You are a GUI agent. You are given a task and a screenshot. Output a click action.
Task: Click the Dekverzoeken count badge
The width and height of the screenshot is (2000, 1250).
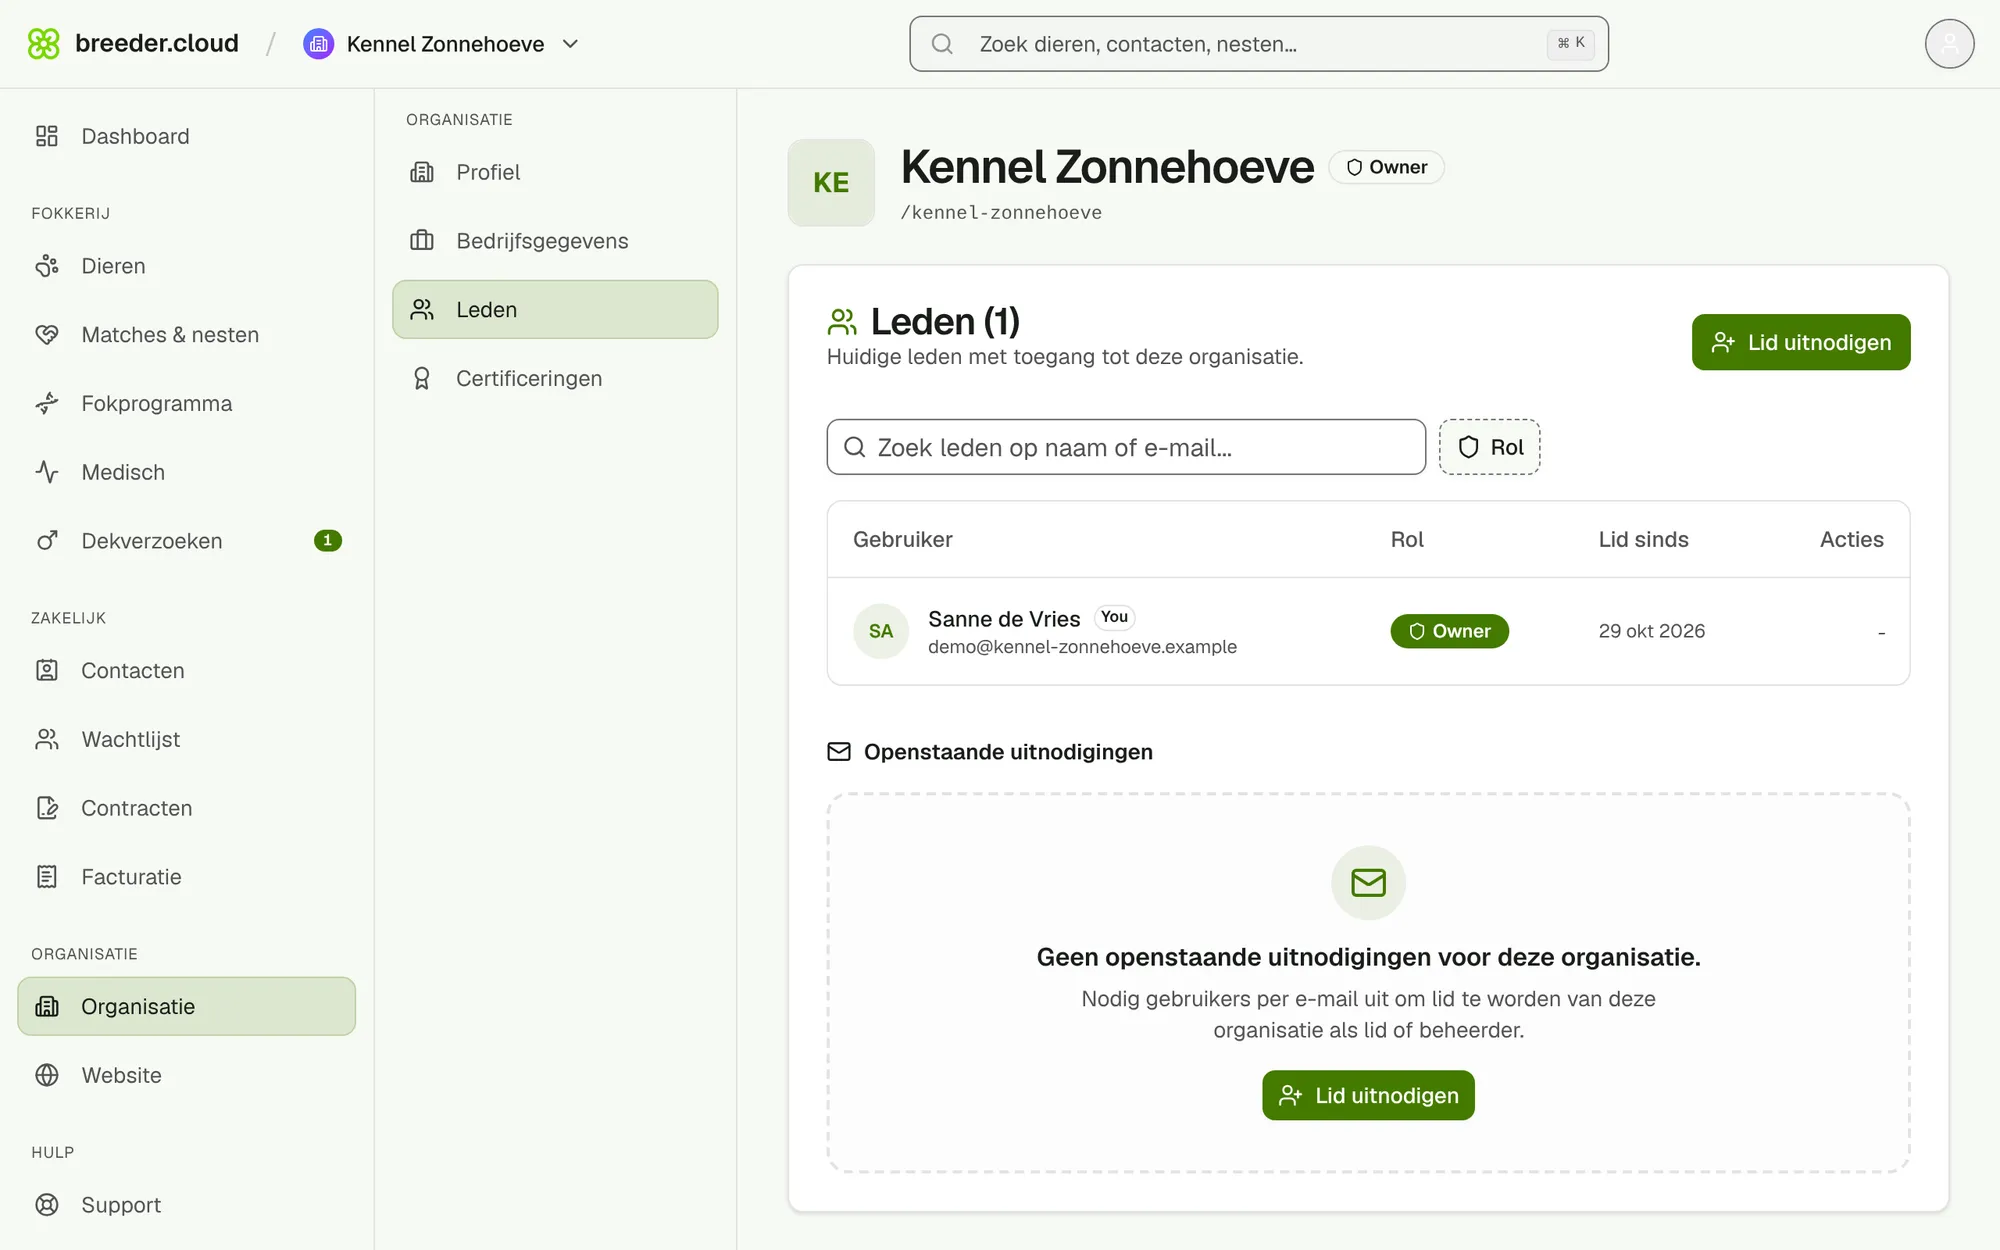tap(328, 541)
